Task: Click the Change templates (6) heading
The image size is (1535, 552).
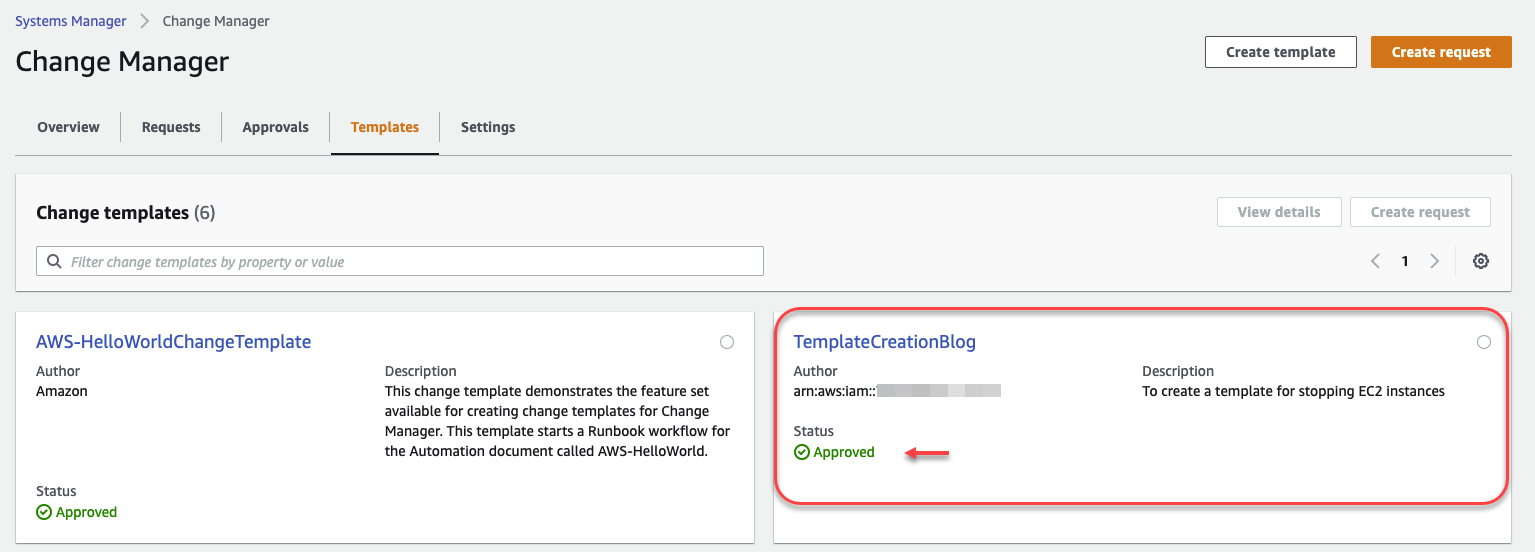Action: (126, 212)
